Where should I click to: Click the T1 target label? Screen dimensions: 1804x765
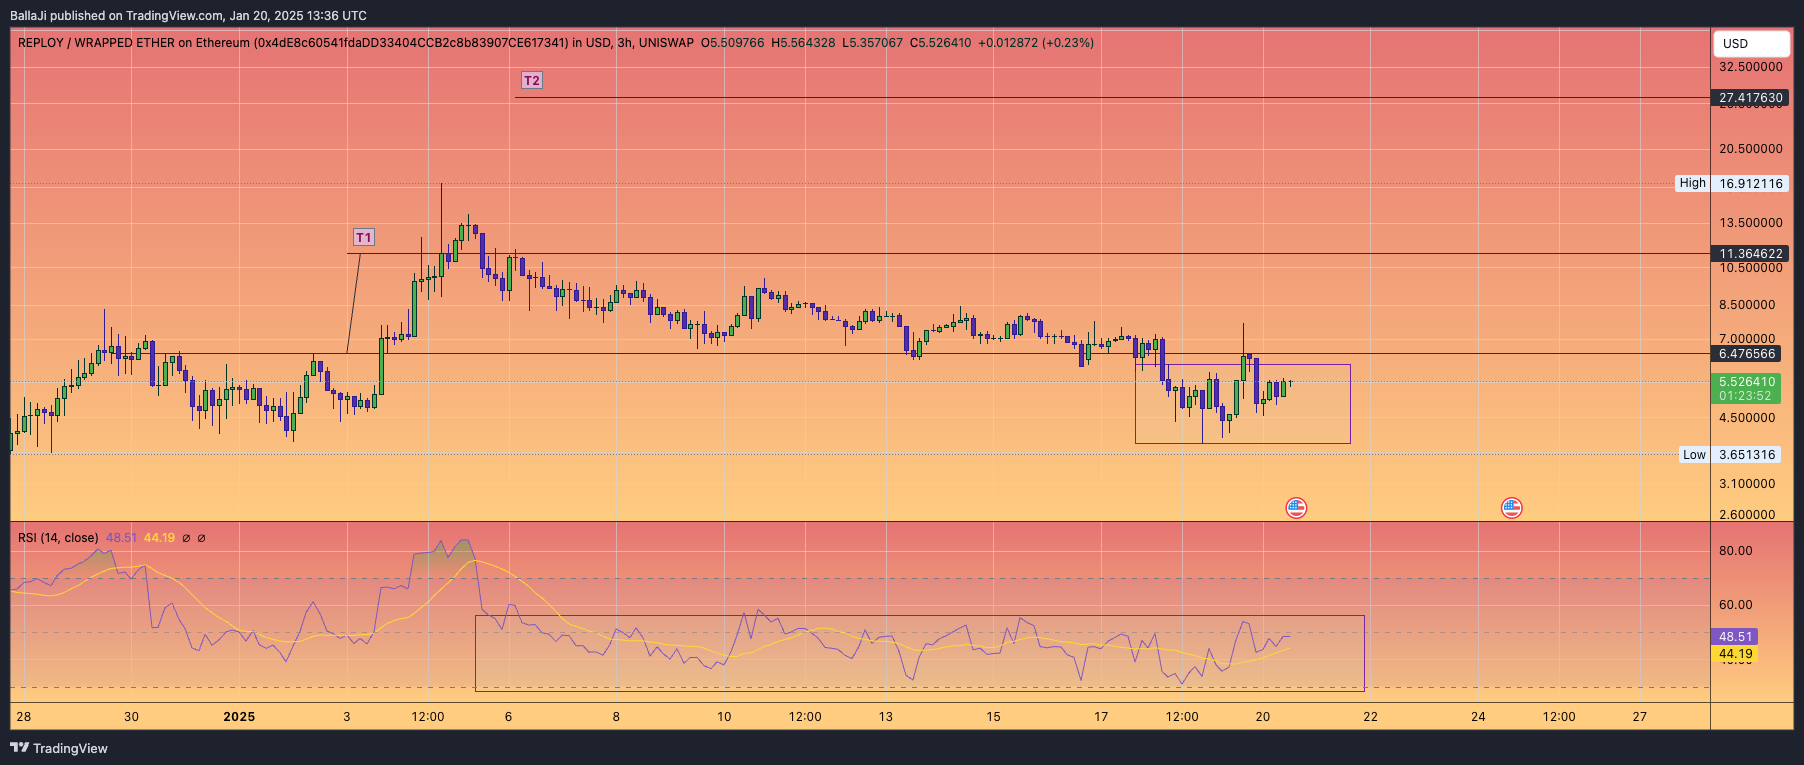[x=364, y=237]
